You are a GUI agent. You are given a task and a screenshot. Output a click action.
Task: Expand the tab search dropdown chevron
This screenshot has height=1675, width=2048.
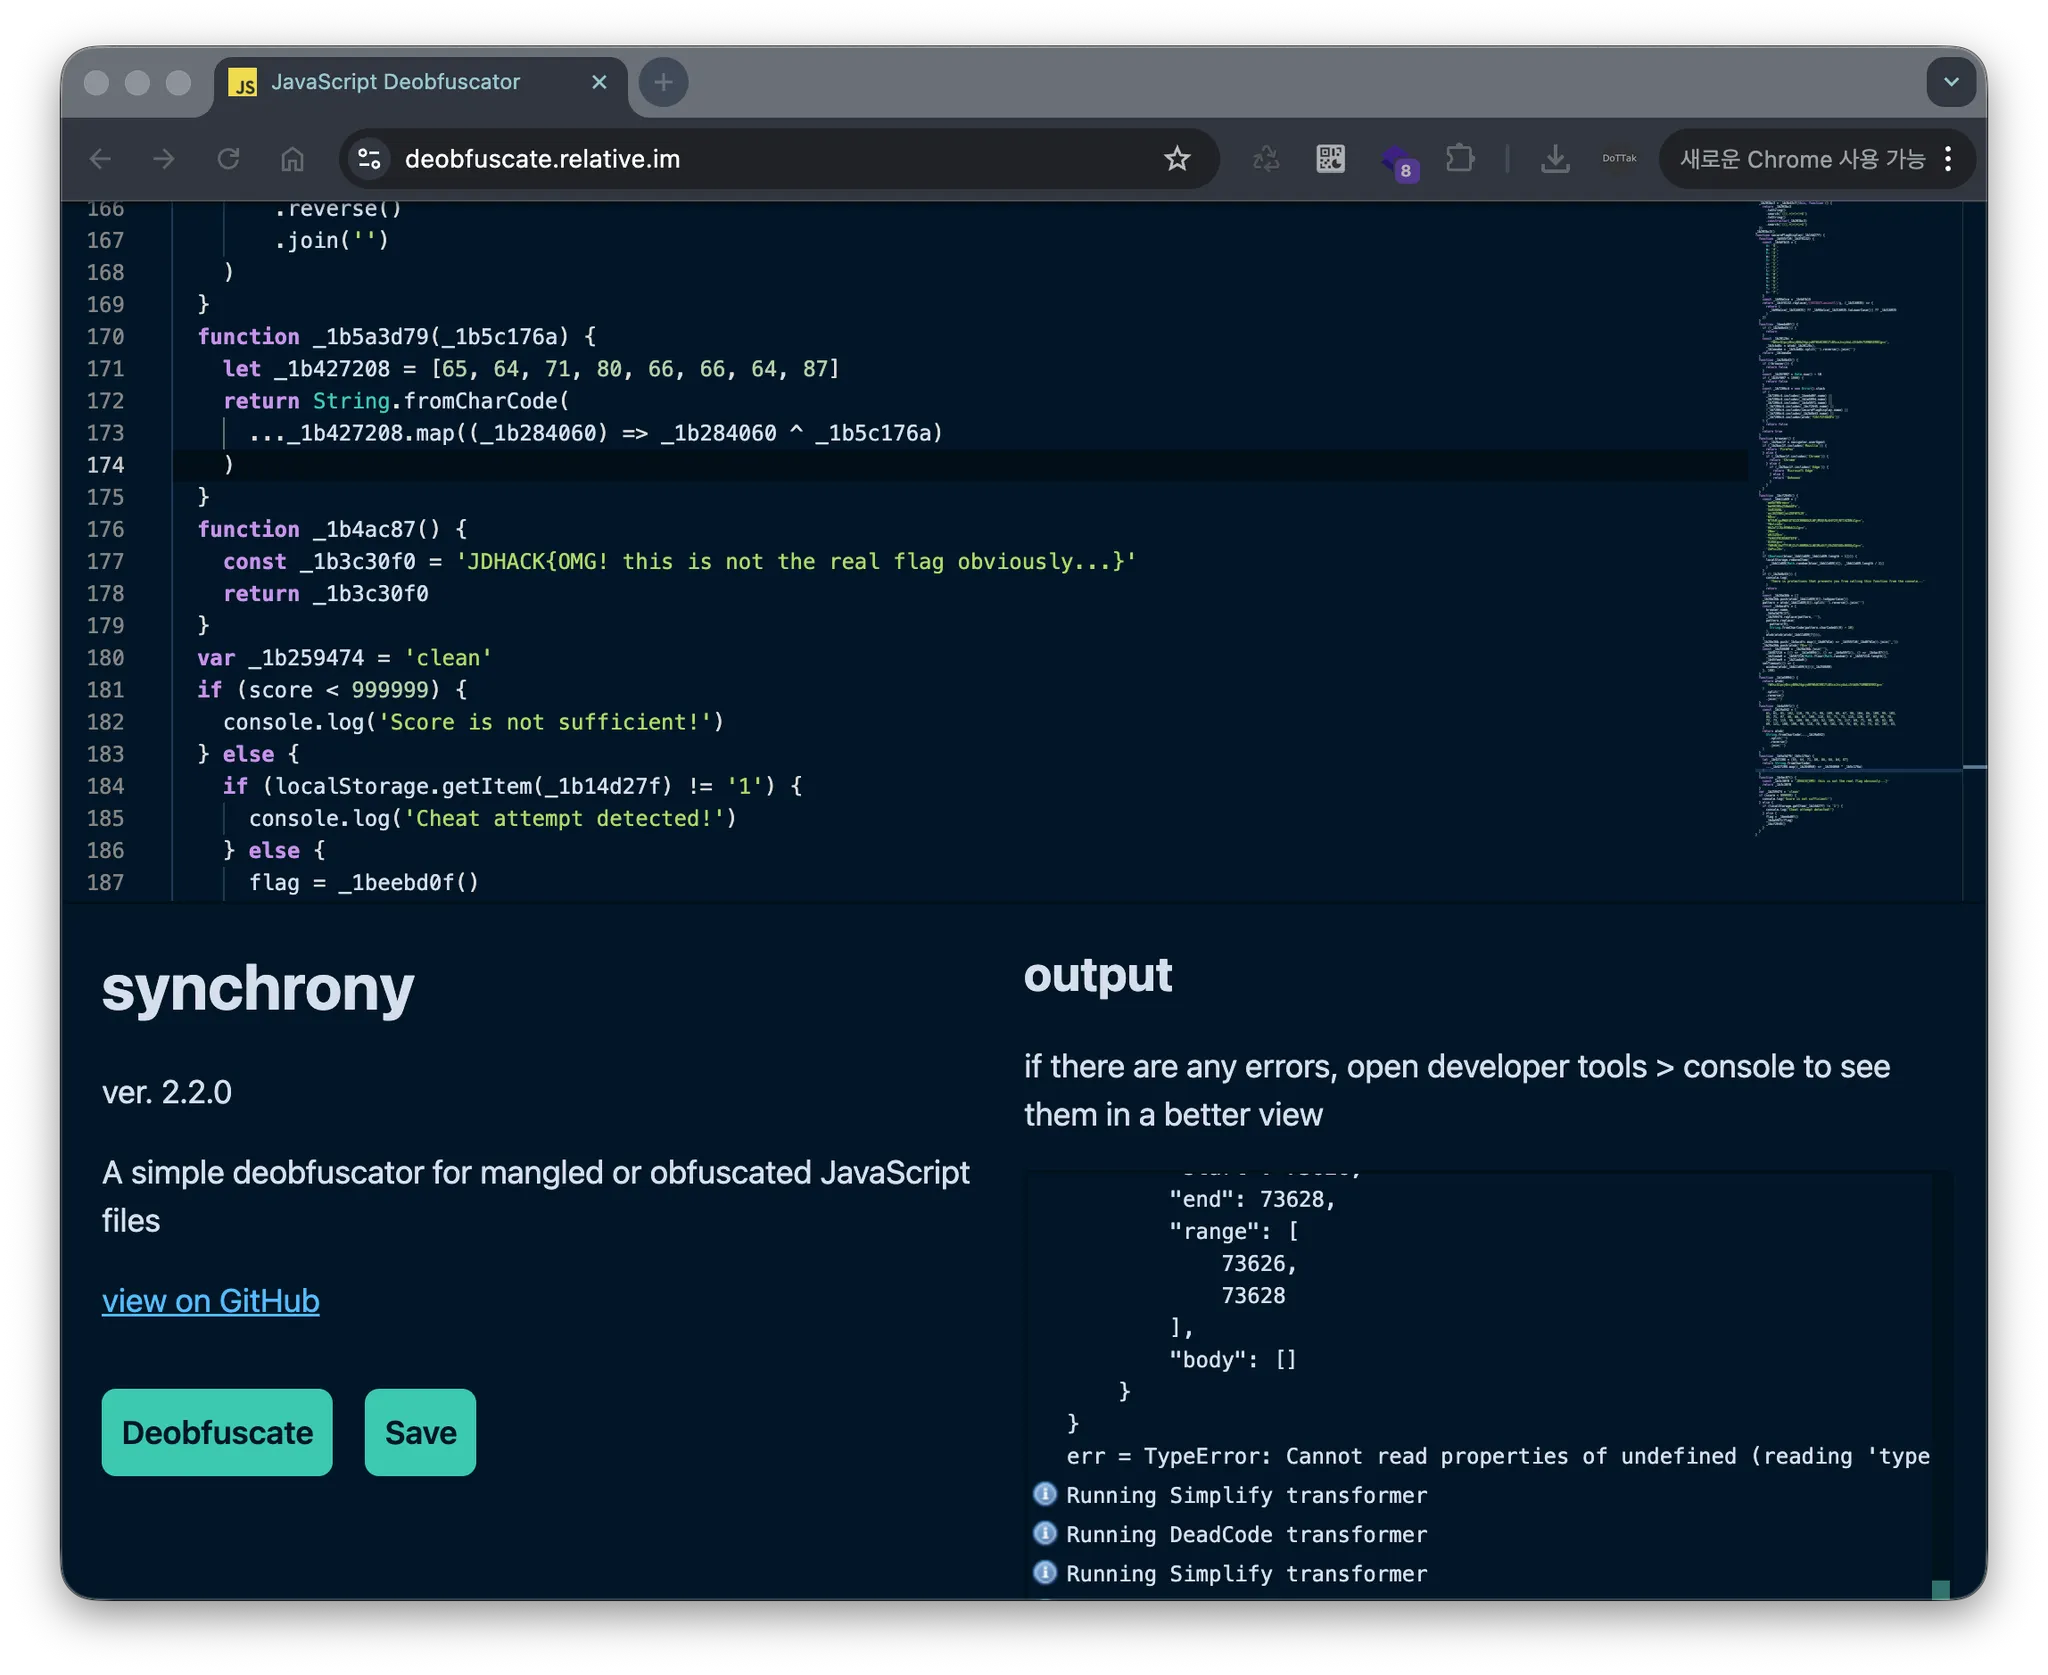point(1950,82)
